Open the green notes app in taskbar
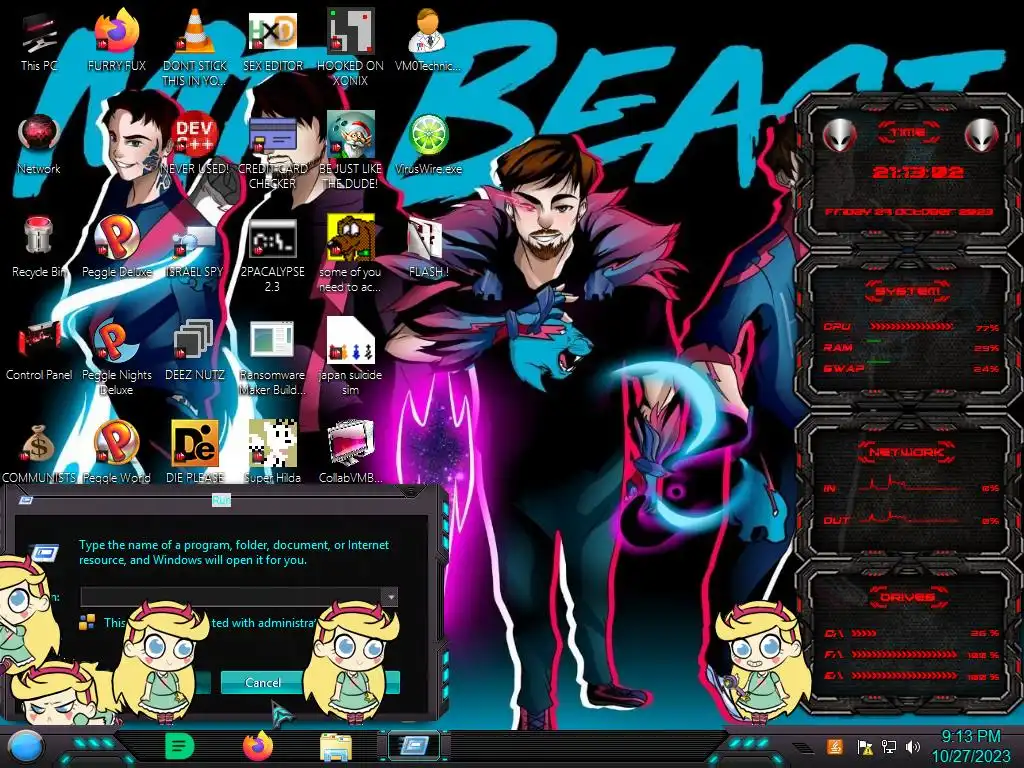The image size is (1024, 768). (179, 746)
